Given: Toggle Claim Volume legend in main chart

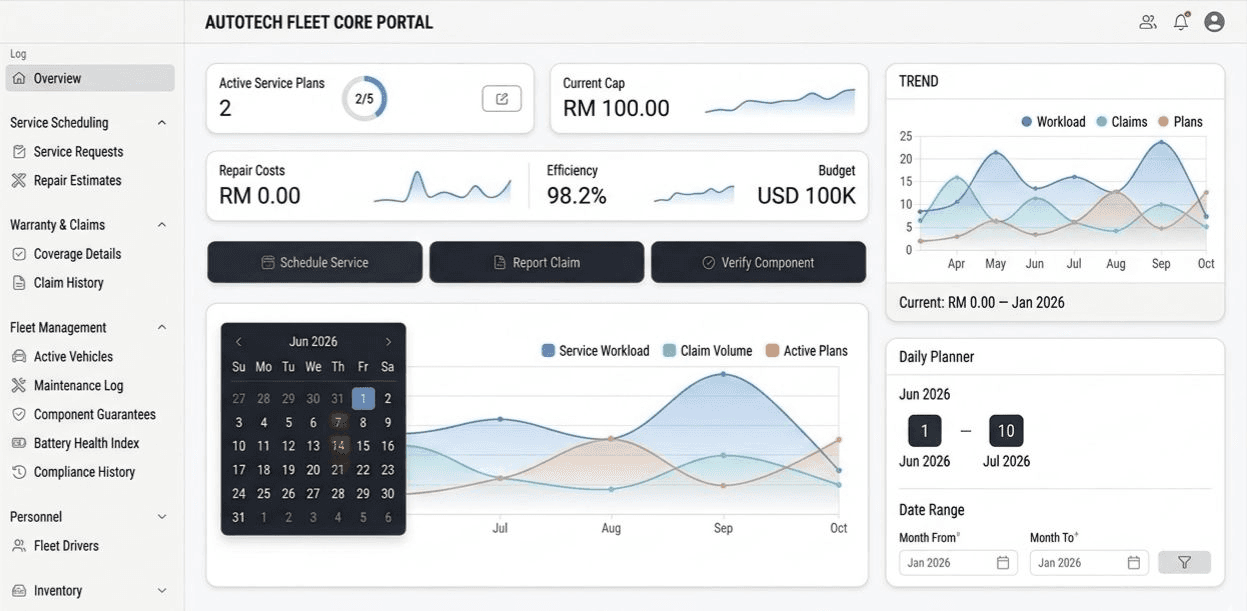Looking at the screenshot, I should point(707,351).
